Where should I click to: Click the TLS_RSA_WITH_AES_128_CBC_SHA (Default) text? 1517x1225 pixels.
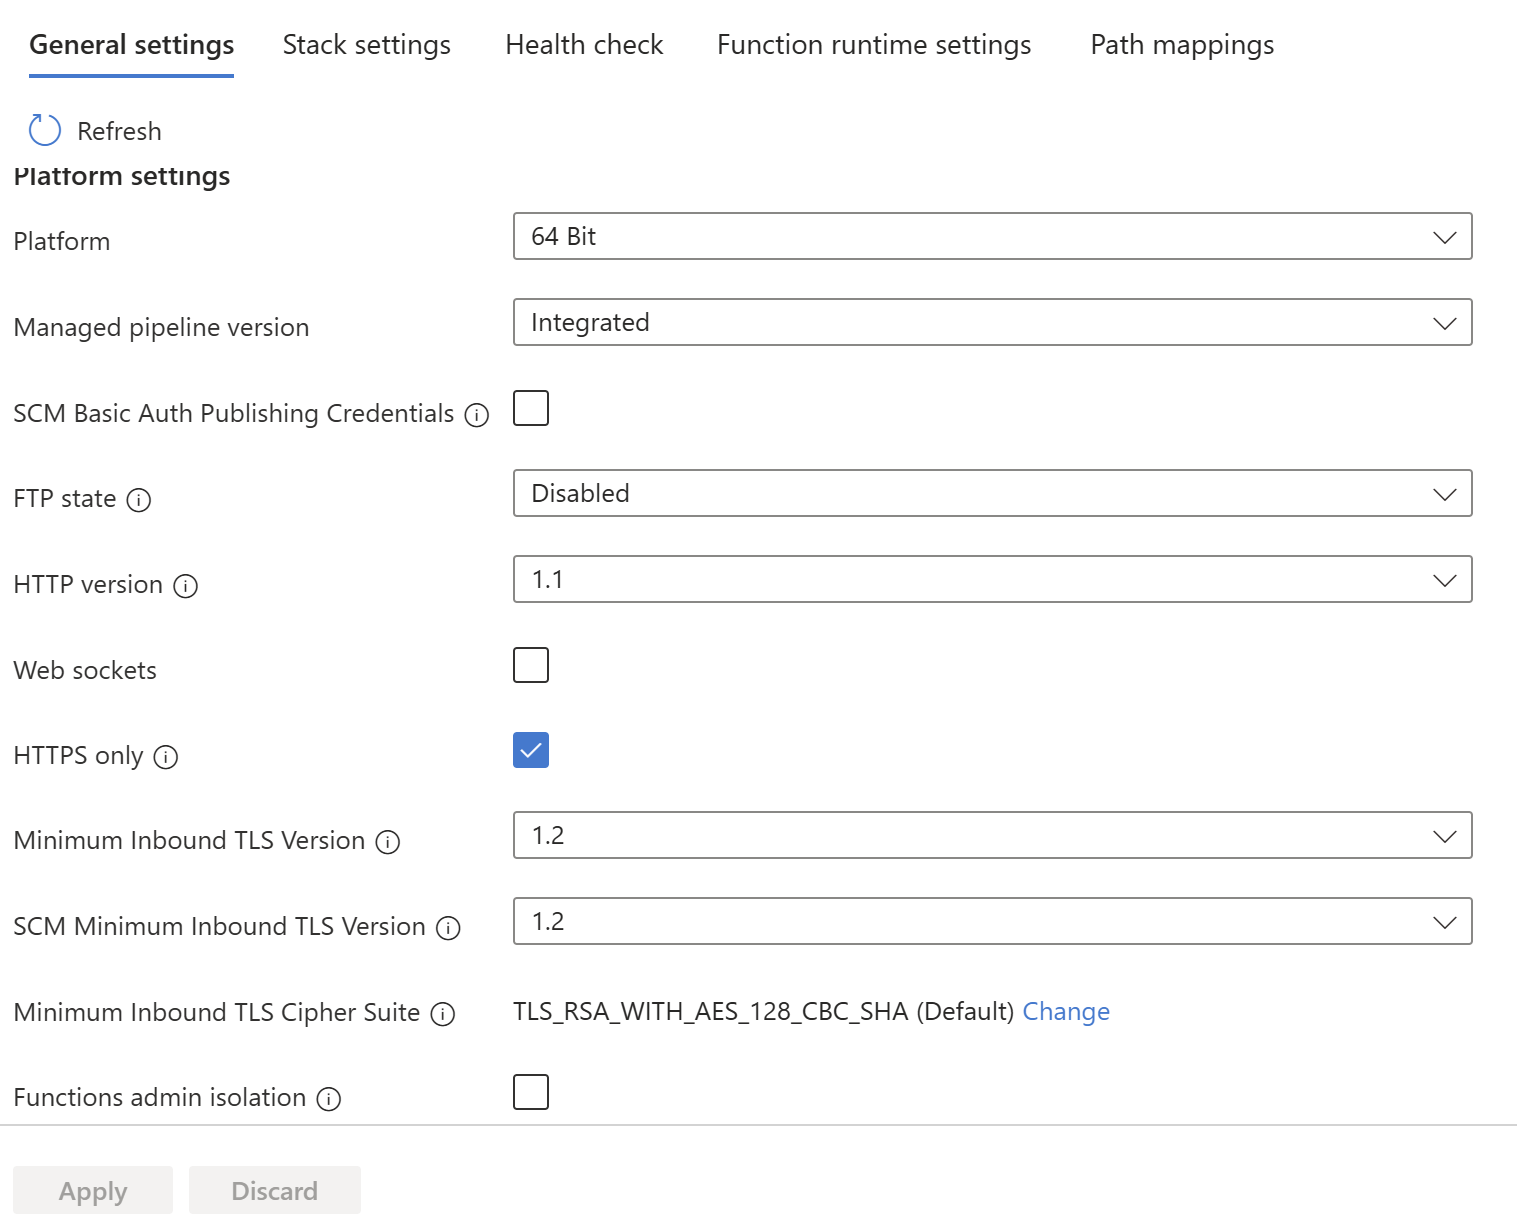[x=764, y=1012]
